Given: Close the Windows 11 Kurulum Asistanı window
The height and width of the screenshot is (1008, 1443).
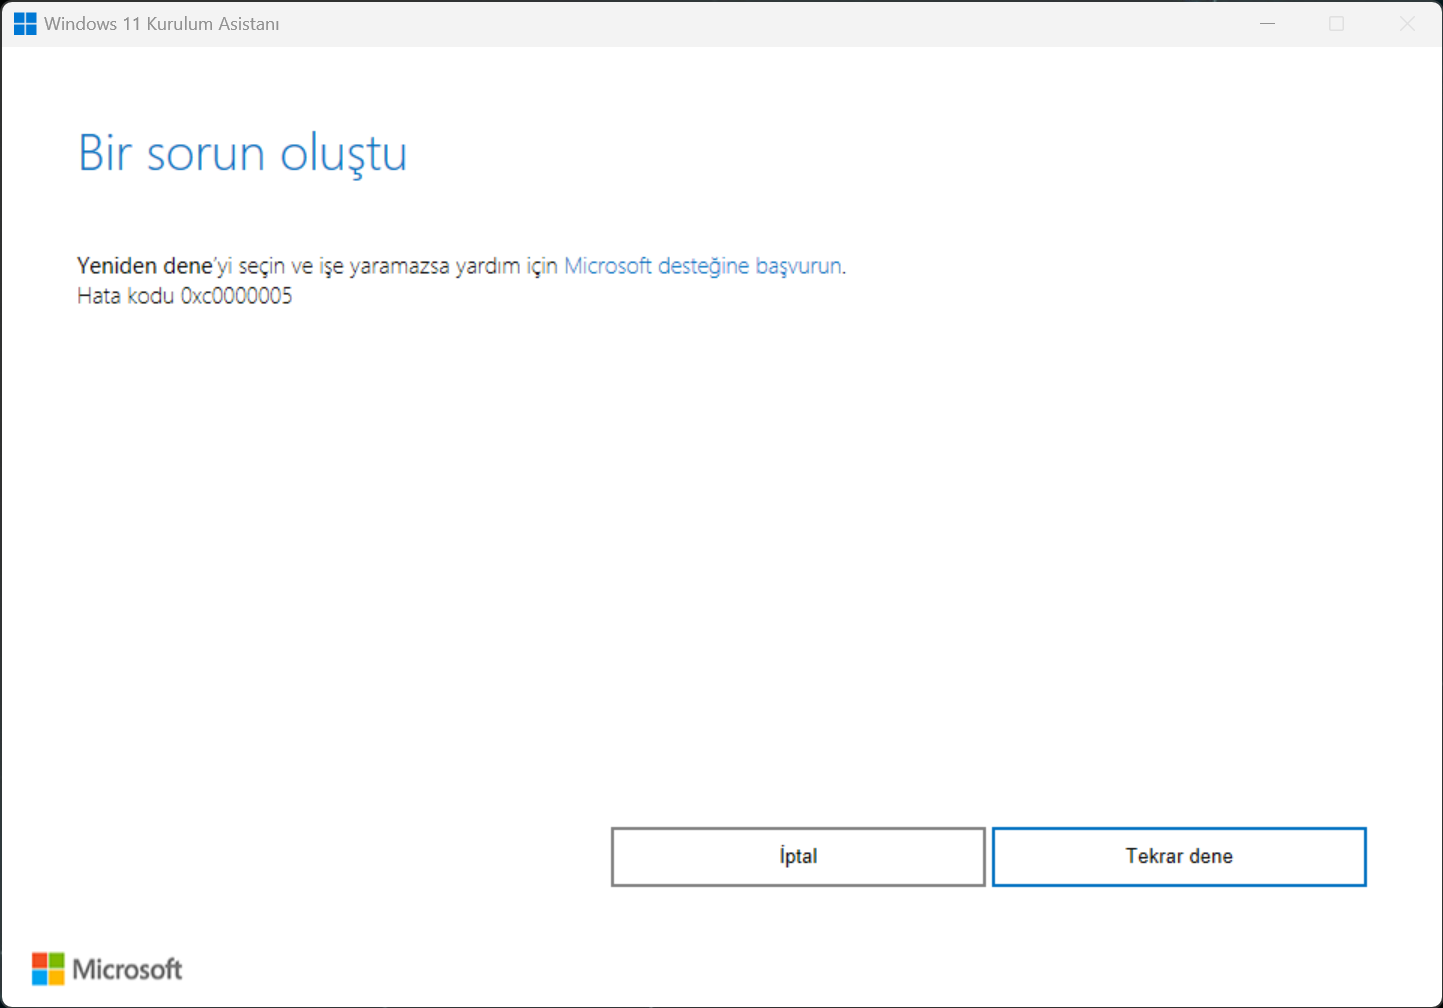Looking at the screenshot, I should (1406, 24).
